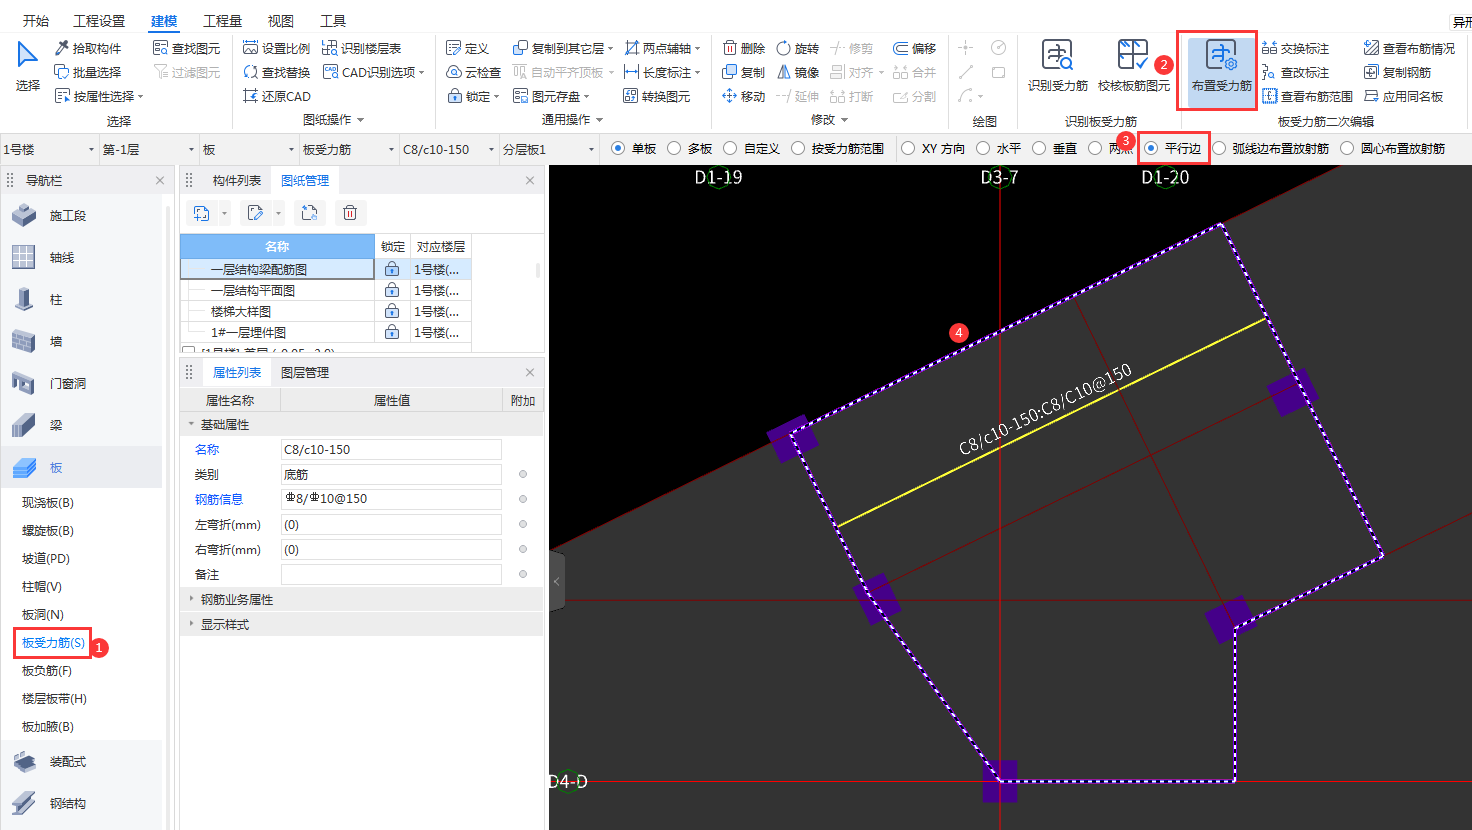Click the 批量选择 batch select tool
Viewport: 1472px width, 830px height.
pyautogui.click(x=88, y=72)
